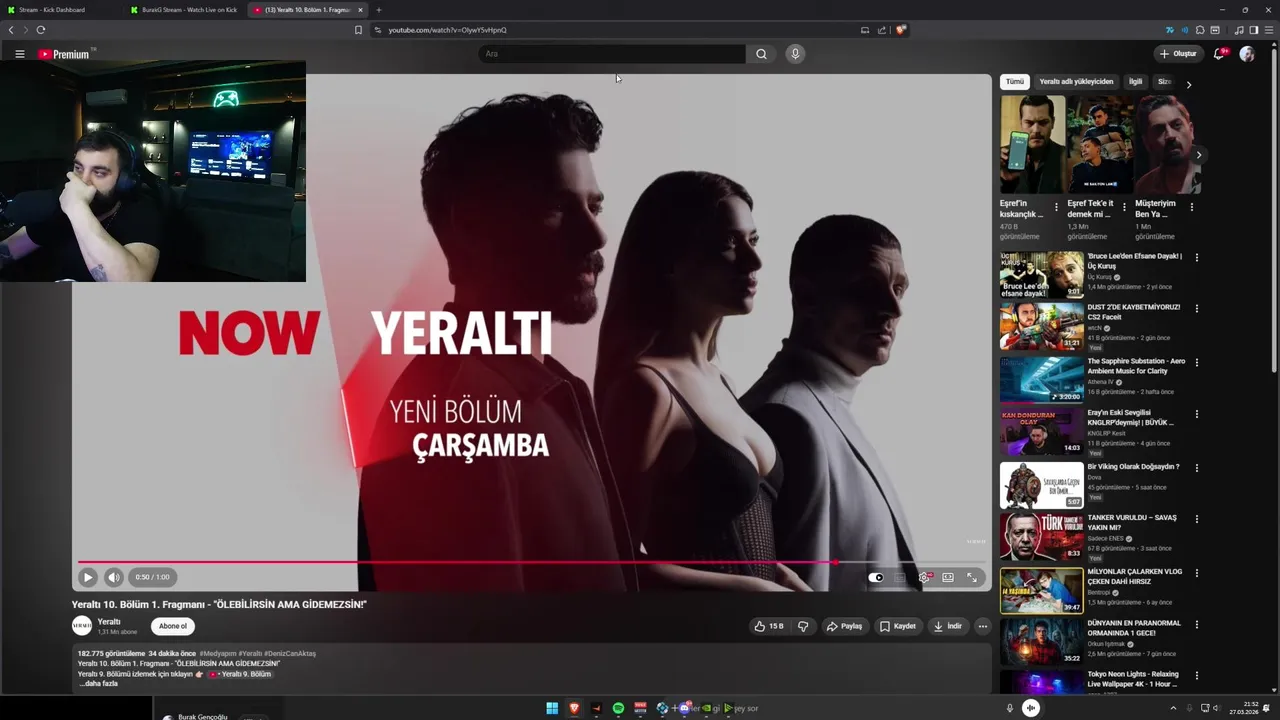
Task: Open Discord from the taskbar
Action: tap(684, 708)
